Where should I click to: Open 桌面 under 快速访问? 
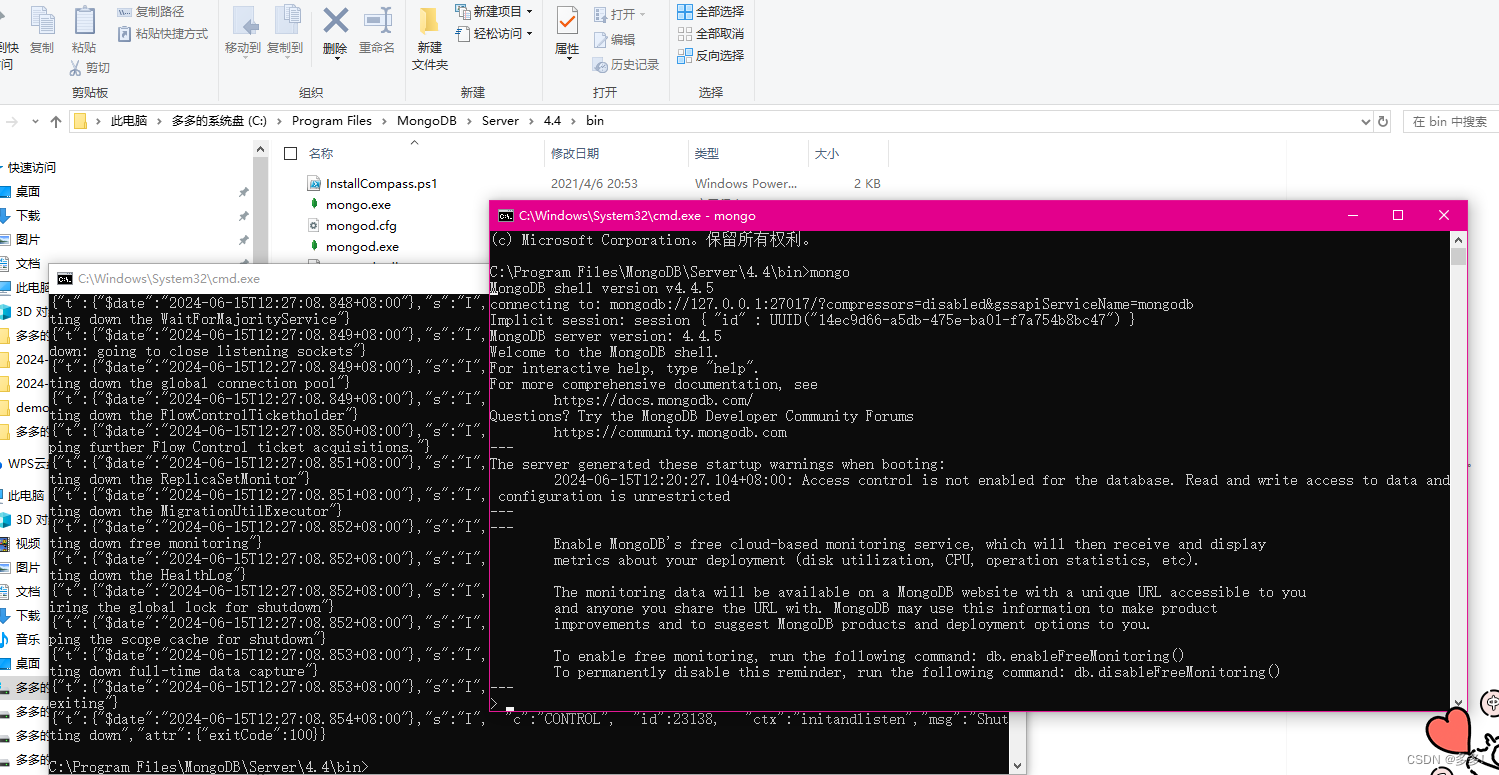point(28,191)
